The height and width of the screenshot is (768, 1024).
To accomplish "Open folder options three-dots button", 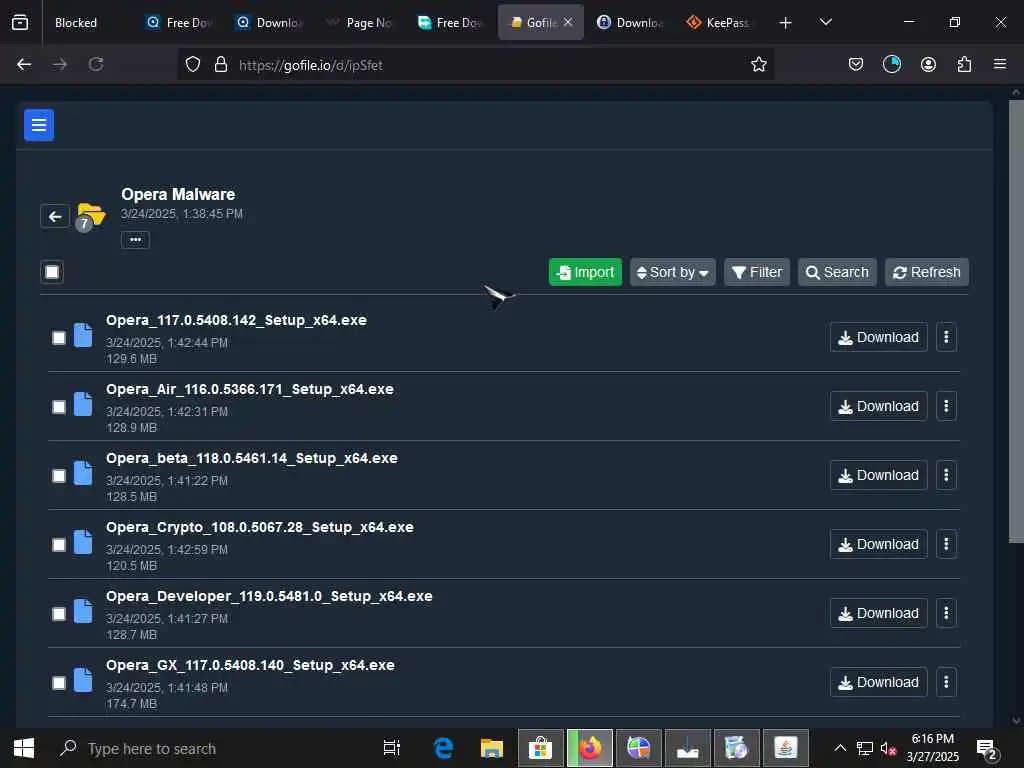I will (135, 240).
